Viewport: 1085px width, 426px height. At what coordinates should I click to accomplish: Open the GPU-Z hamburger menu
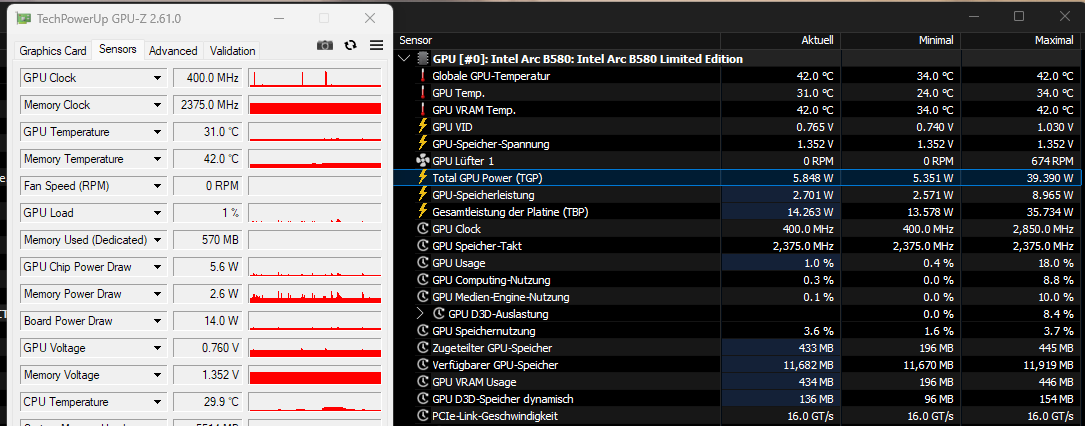tap(376, 45)
